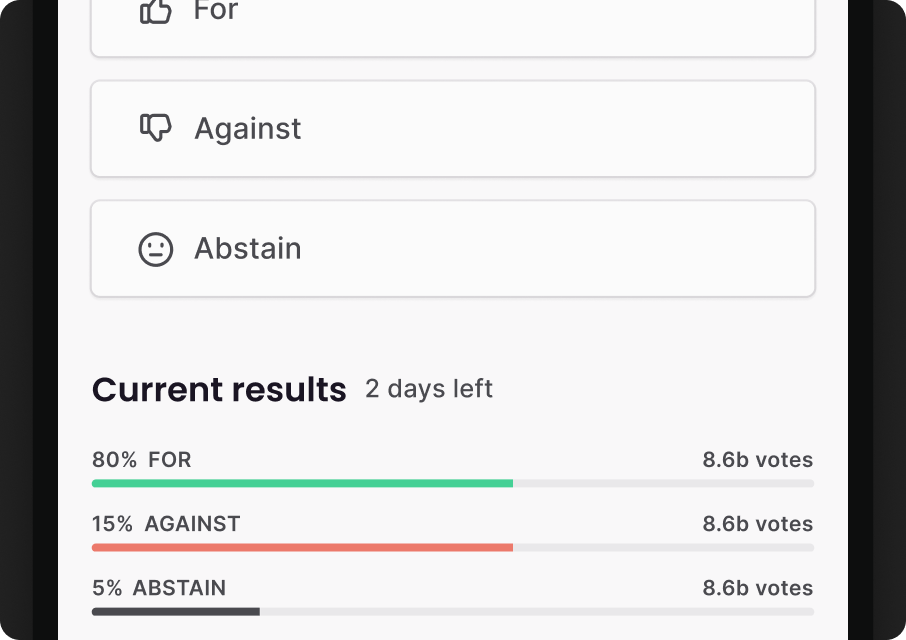
Task: Open the votes count on the ABSTAIN row
Action: click(757, 588)
